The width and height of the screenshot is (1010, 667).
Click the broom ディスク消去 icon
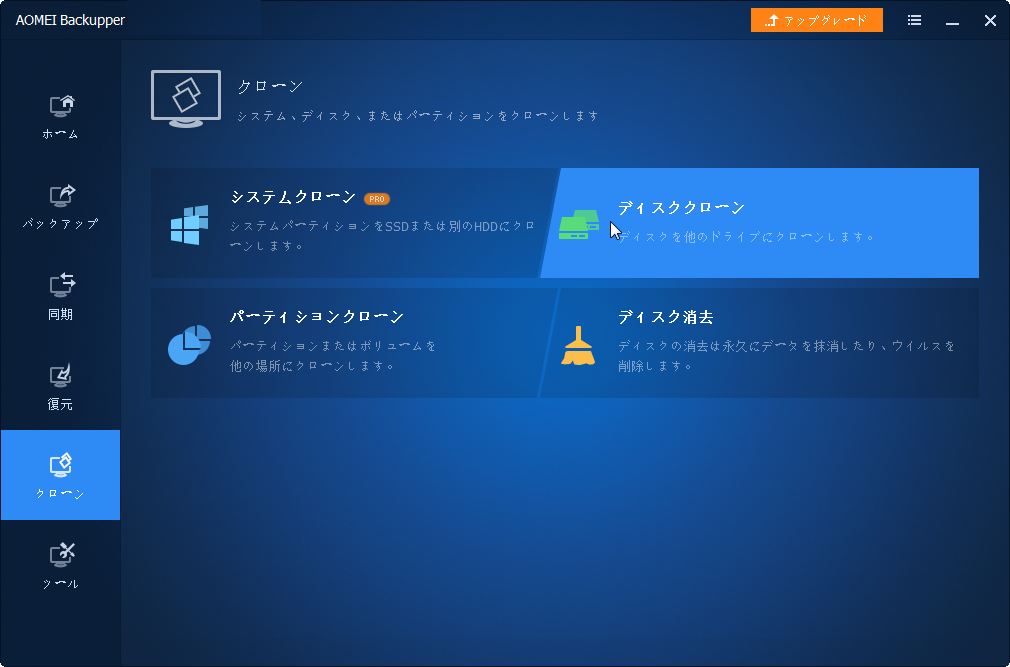[577, 346]
